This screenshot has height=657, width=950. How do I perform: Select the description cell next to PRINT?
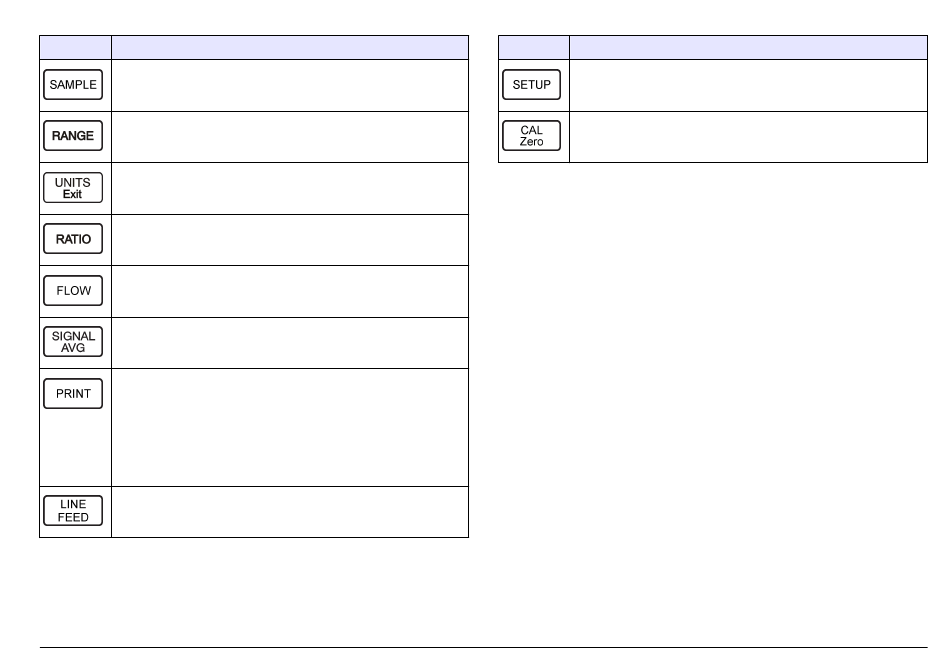[290, 427]
